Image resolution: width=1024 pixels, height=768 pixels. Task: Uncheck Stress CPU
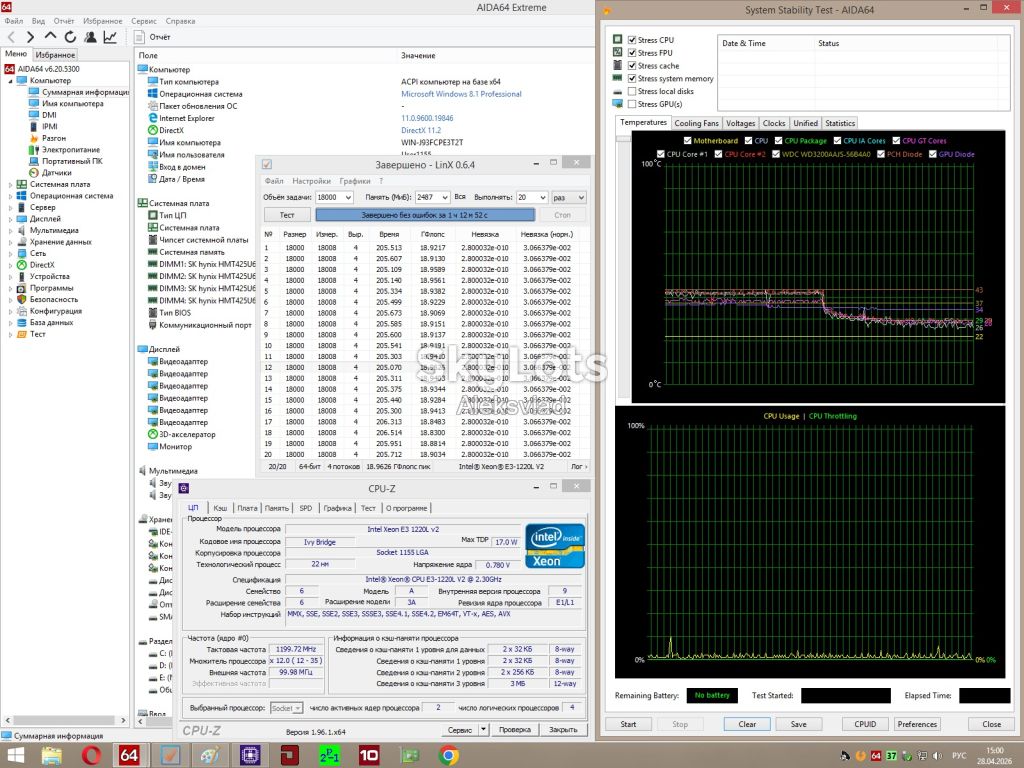click(632, 40)
